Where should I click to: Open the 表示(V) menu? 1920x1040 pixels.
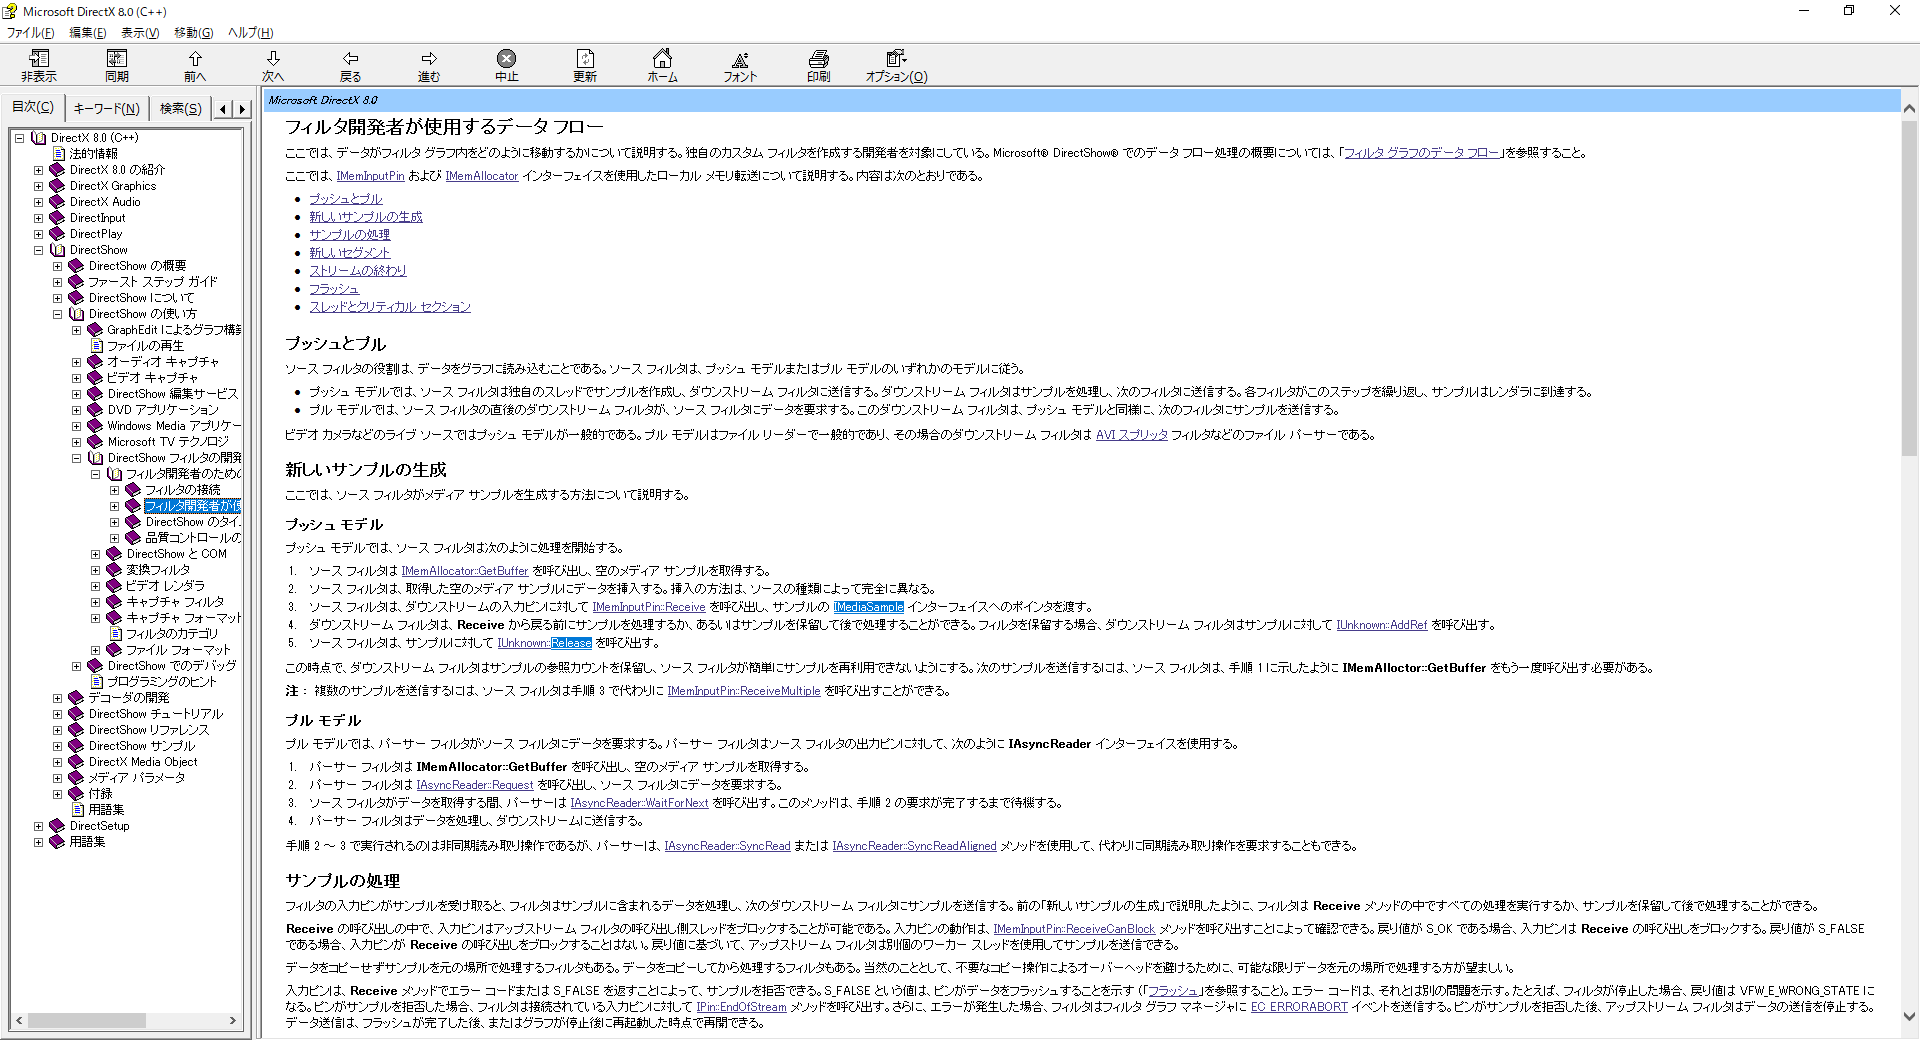click(140, 33)
